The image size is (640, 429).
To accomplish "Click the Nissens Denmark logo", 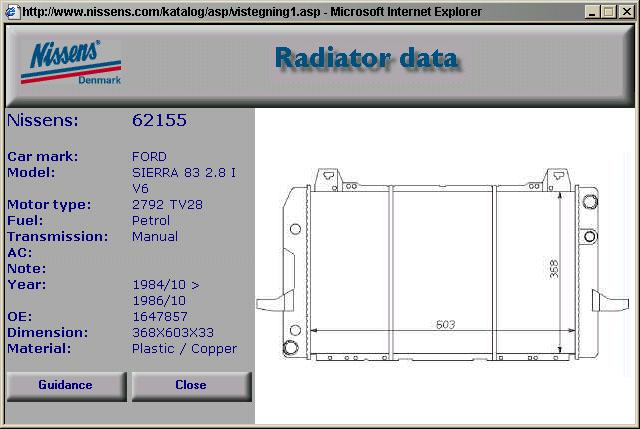I will [71, 62].
